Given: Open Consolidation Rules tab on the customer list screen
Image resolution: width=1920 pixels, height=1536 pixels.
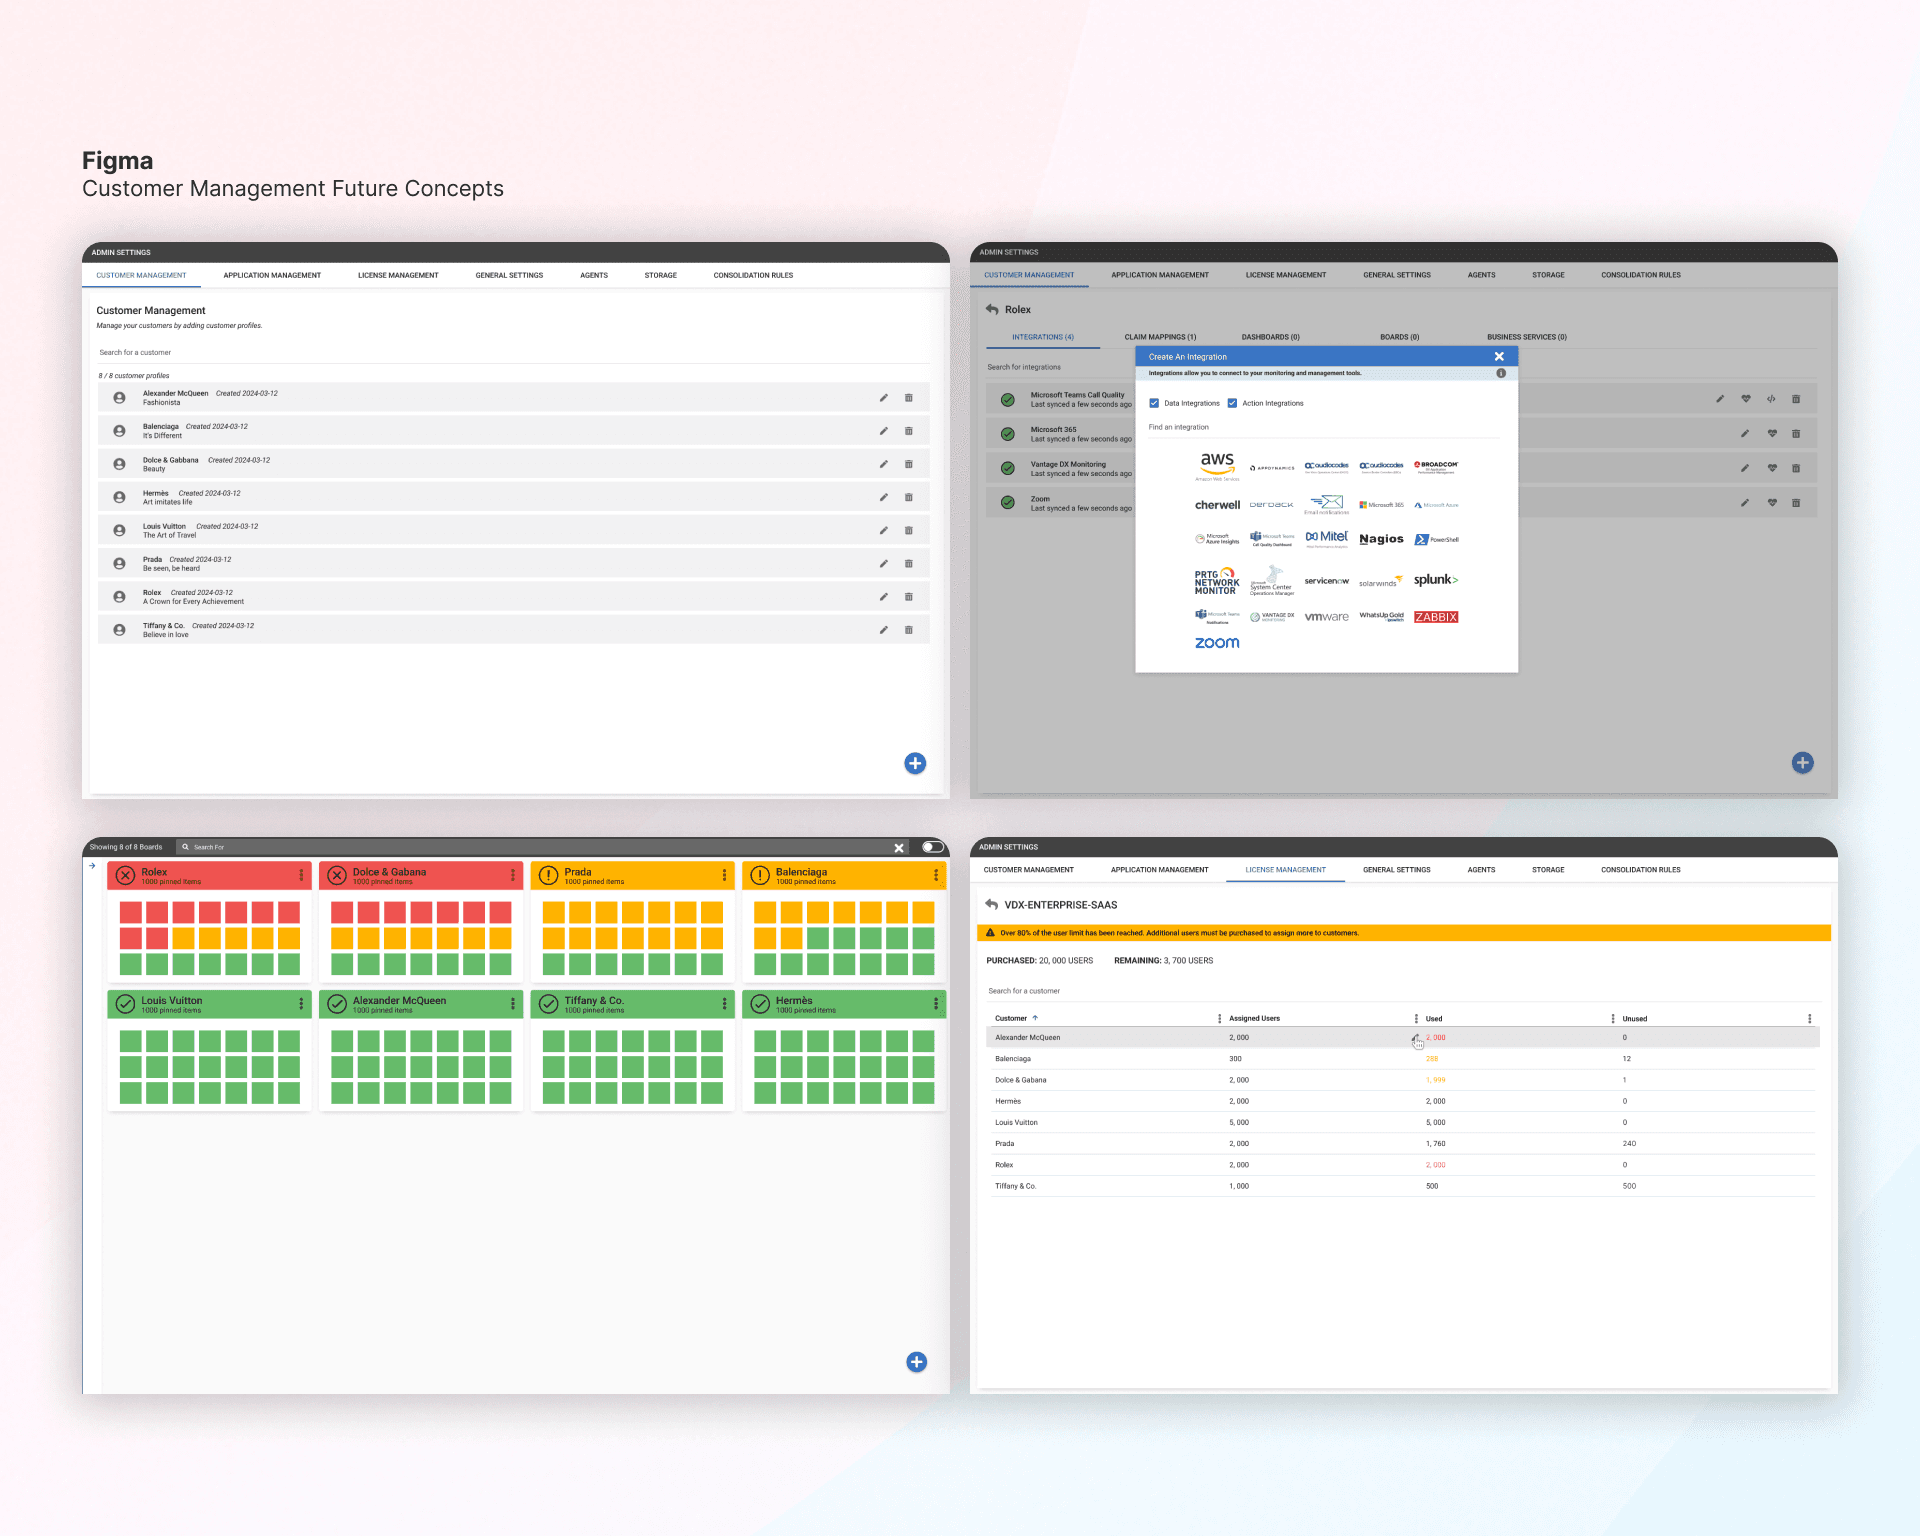Looking at the screenshot, I should (753, 276).
